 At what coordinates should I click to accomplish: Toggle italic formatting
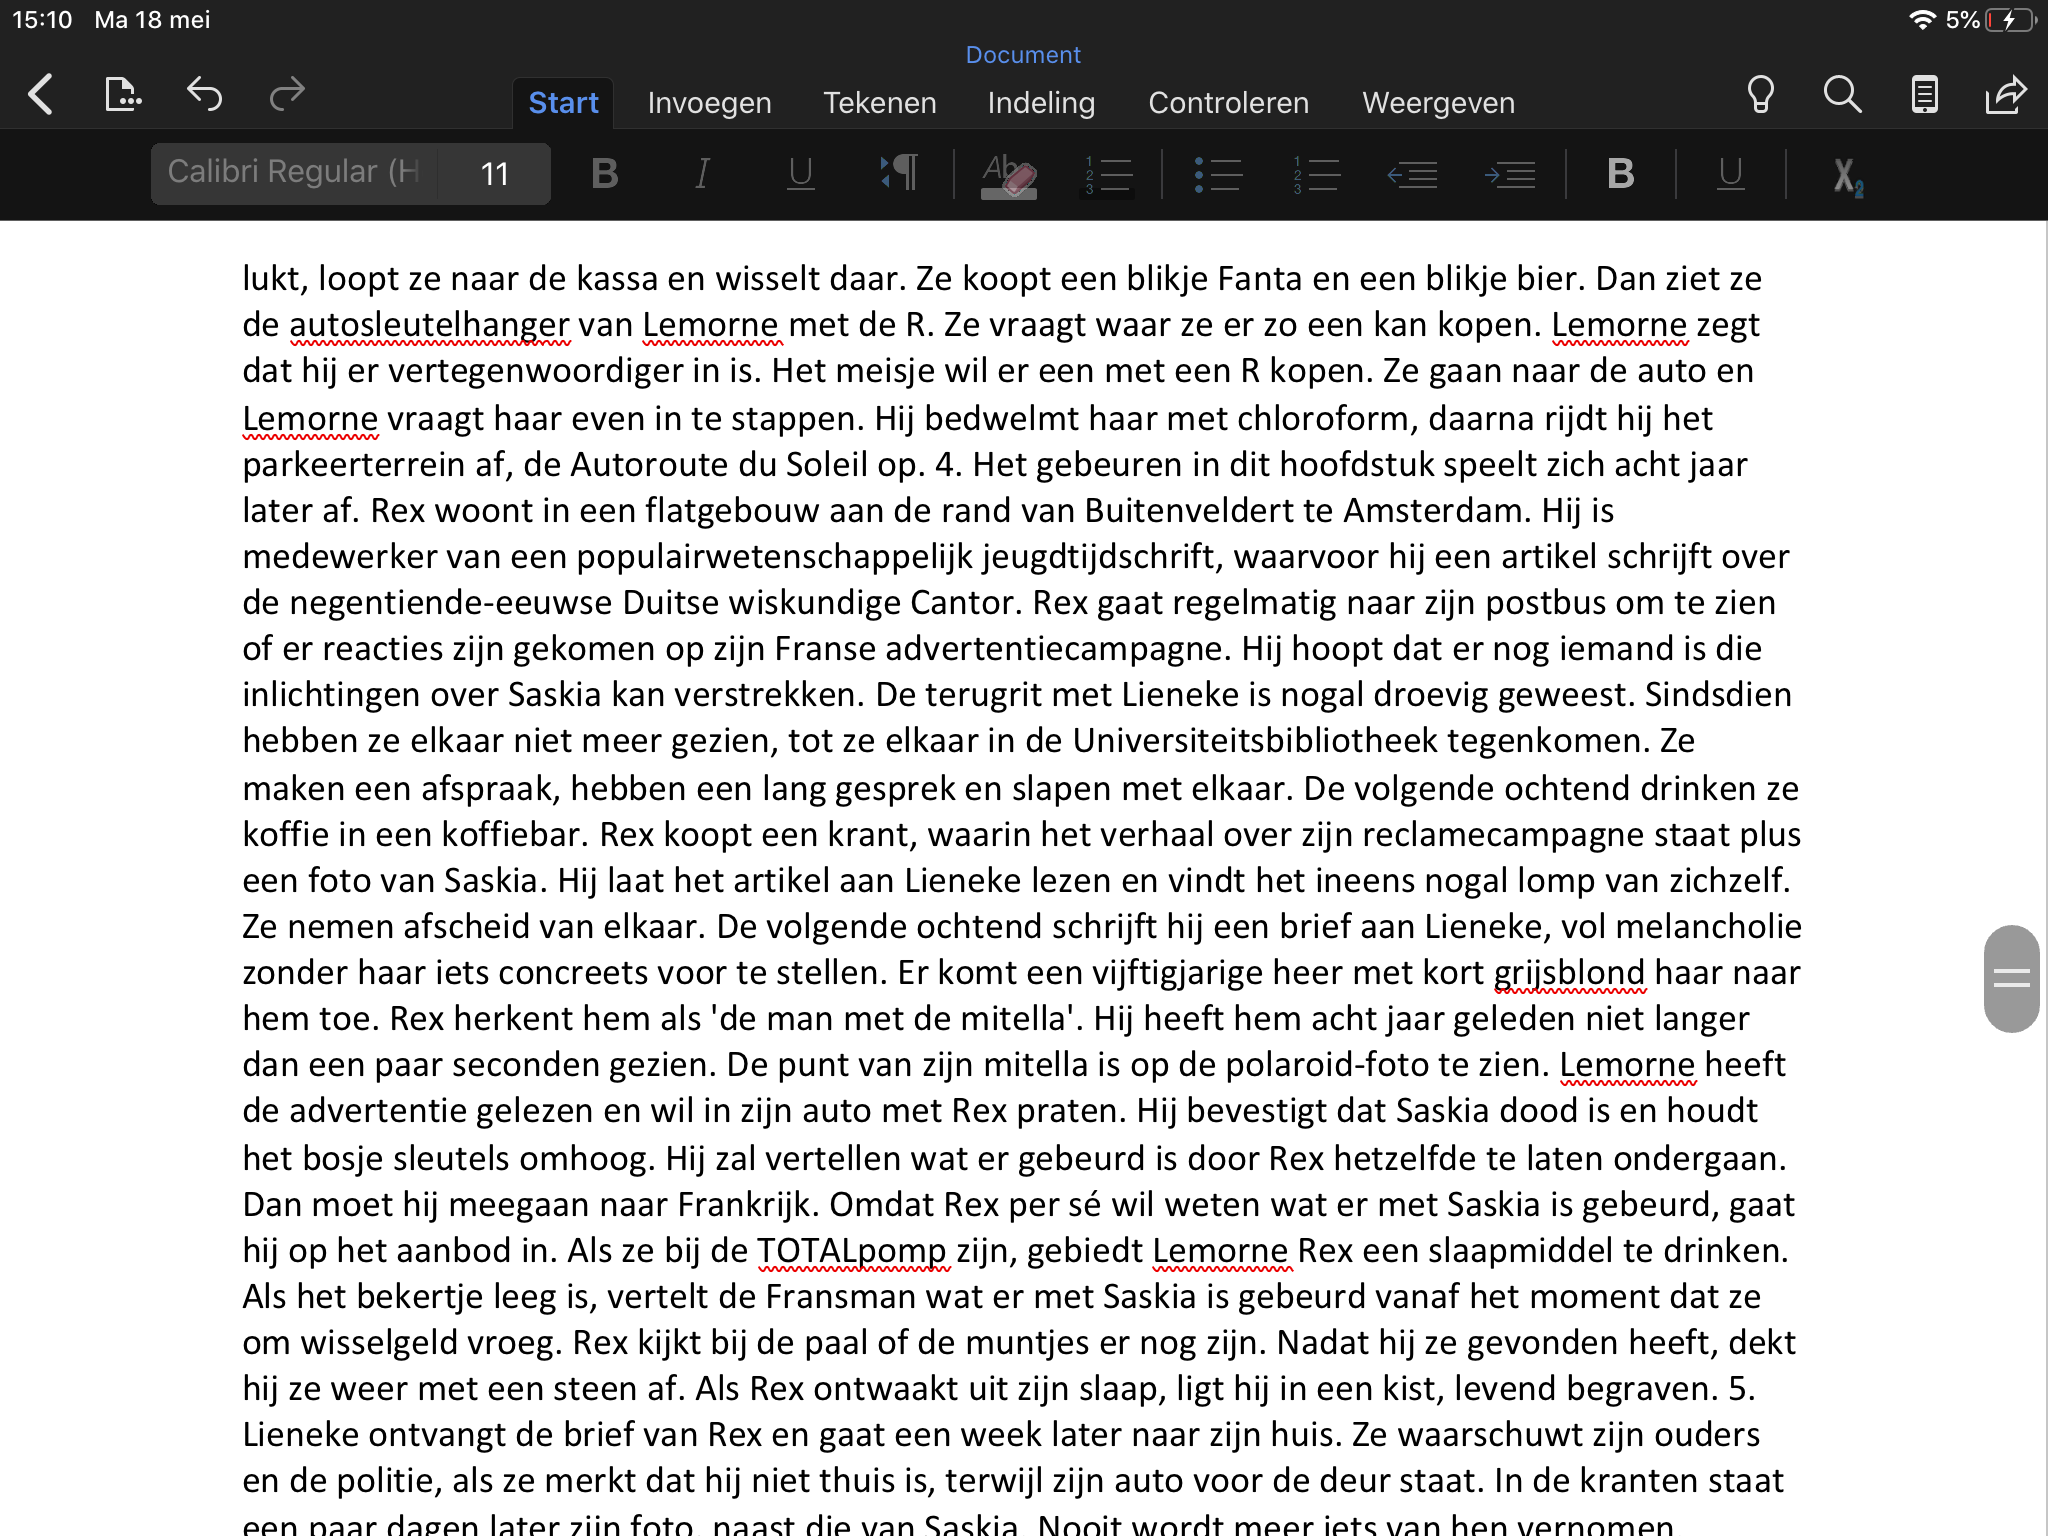click(703, 174)
